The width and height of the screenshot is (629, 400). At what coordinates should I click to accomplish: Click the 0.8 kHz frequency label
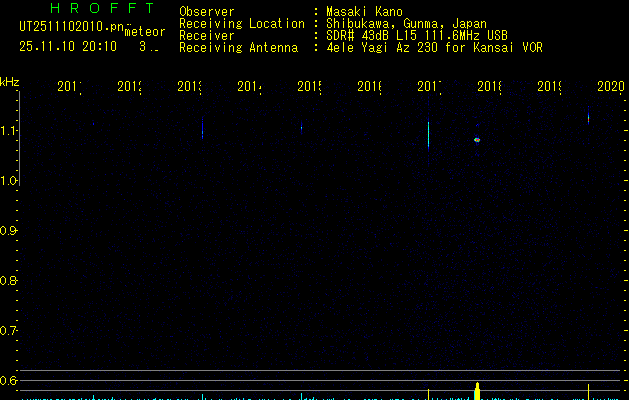coord(8,280)
